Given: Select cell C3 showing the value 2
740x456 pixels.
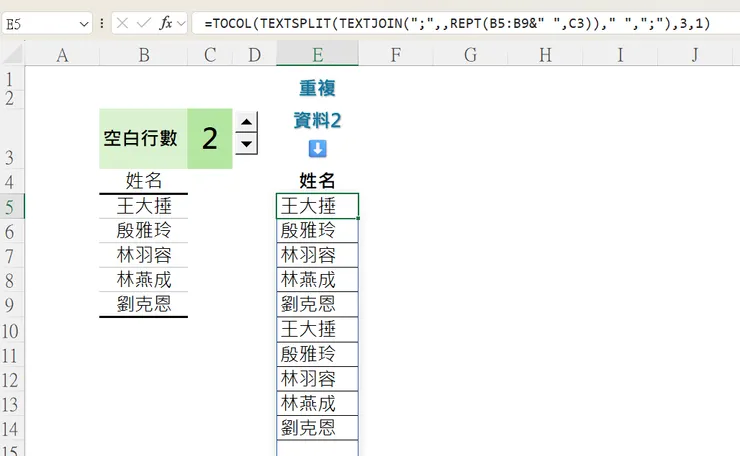Looking at the screenshot, I should [x=210, y=138].
